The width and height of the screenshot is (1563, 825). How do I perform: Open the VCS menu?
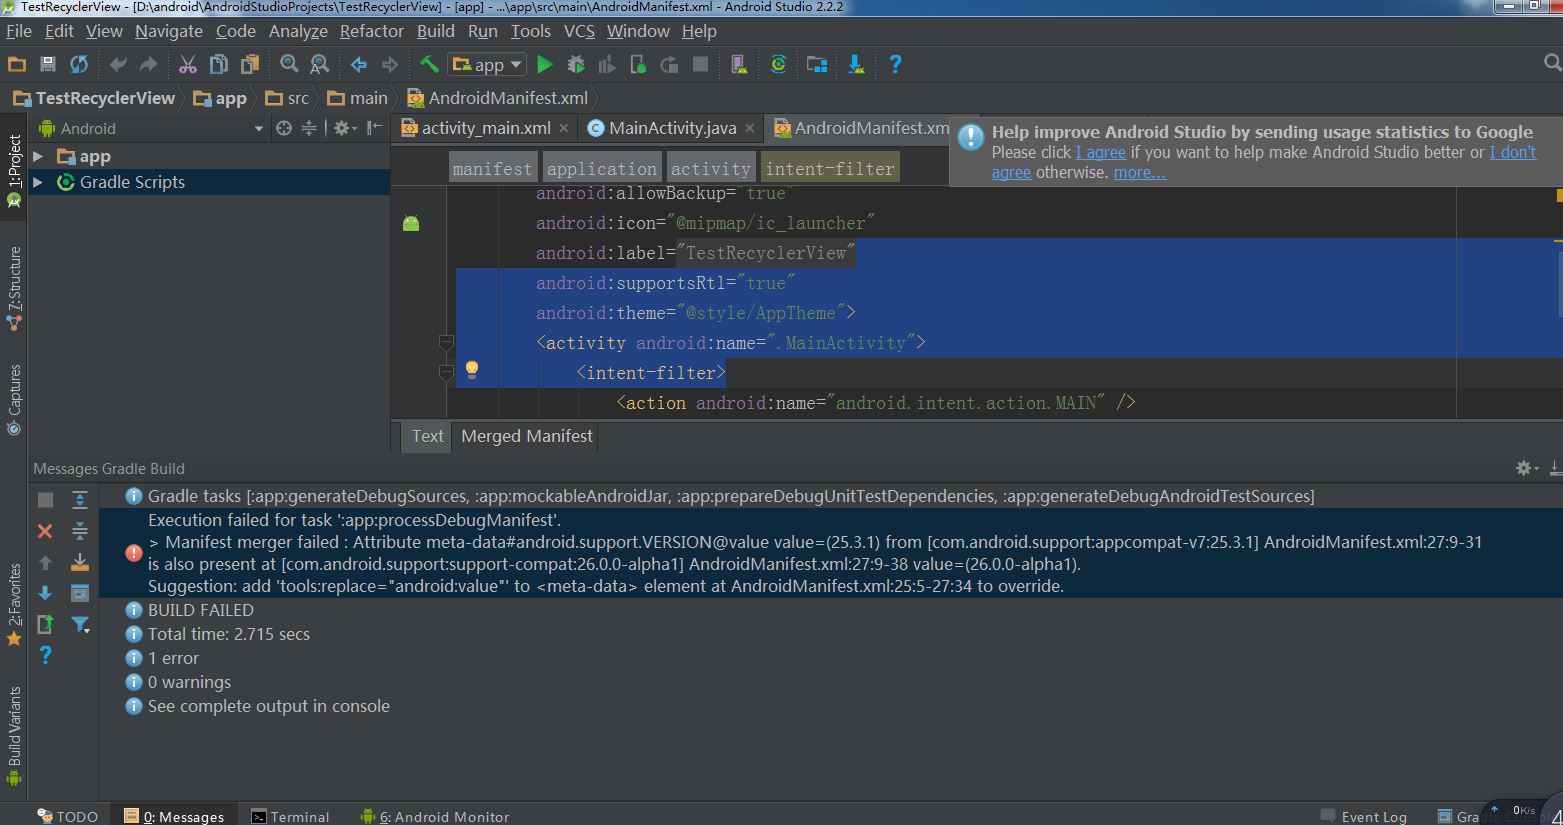coord(579,31)
